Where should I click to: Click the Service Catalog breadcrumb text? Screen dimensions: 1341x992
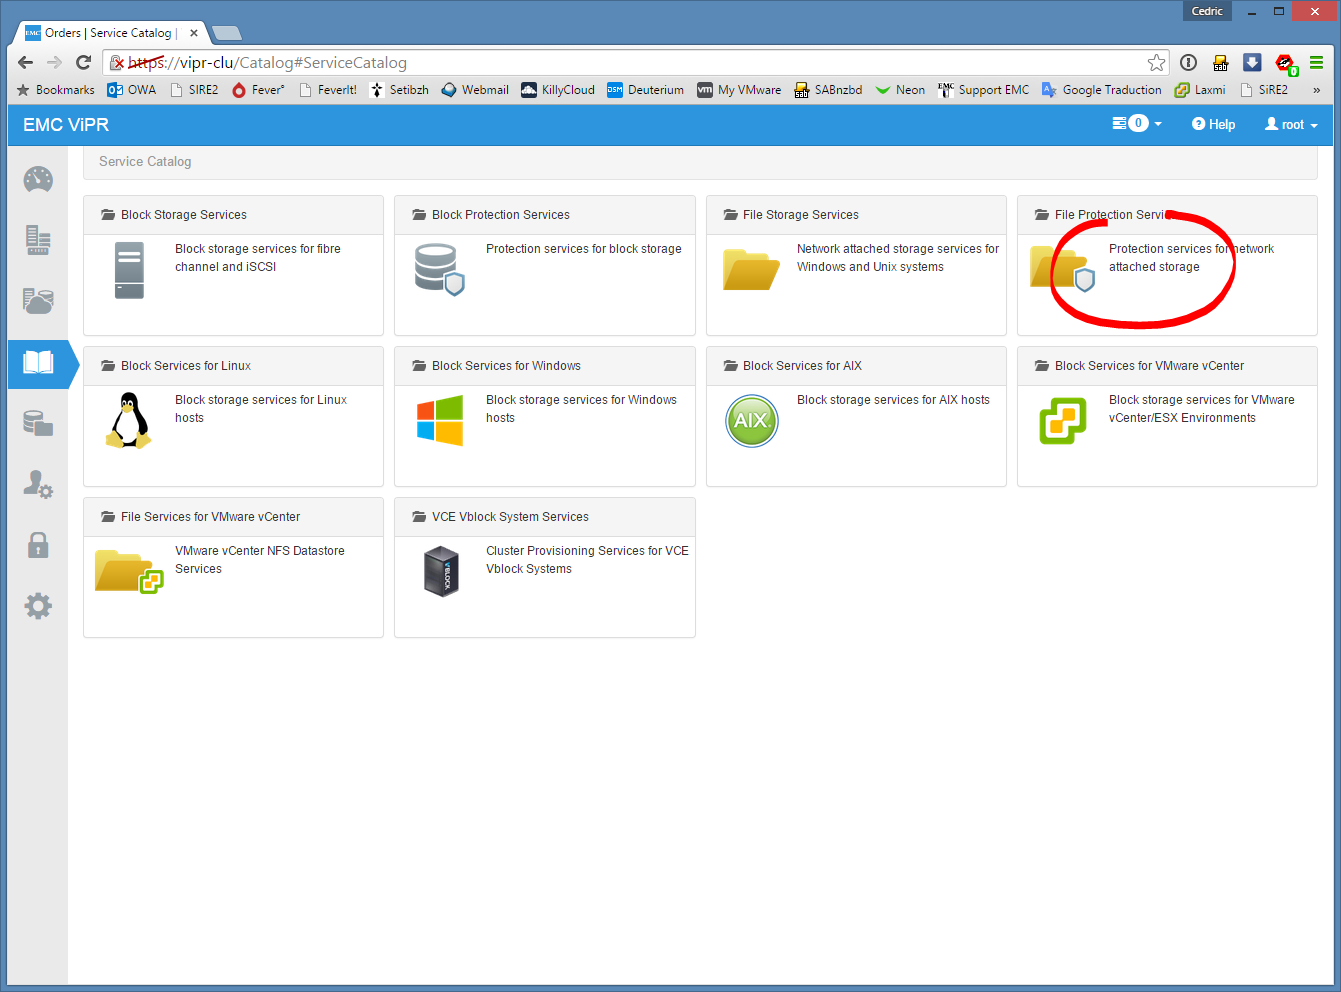pos(145,161)
